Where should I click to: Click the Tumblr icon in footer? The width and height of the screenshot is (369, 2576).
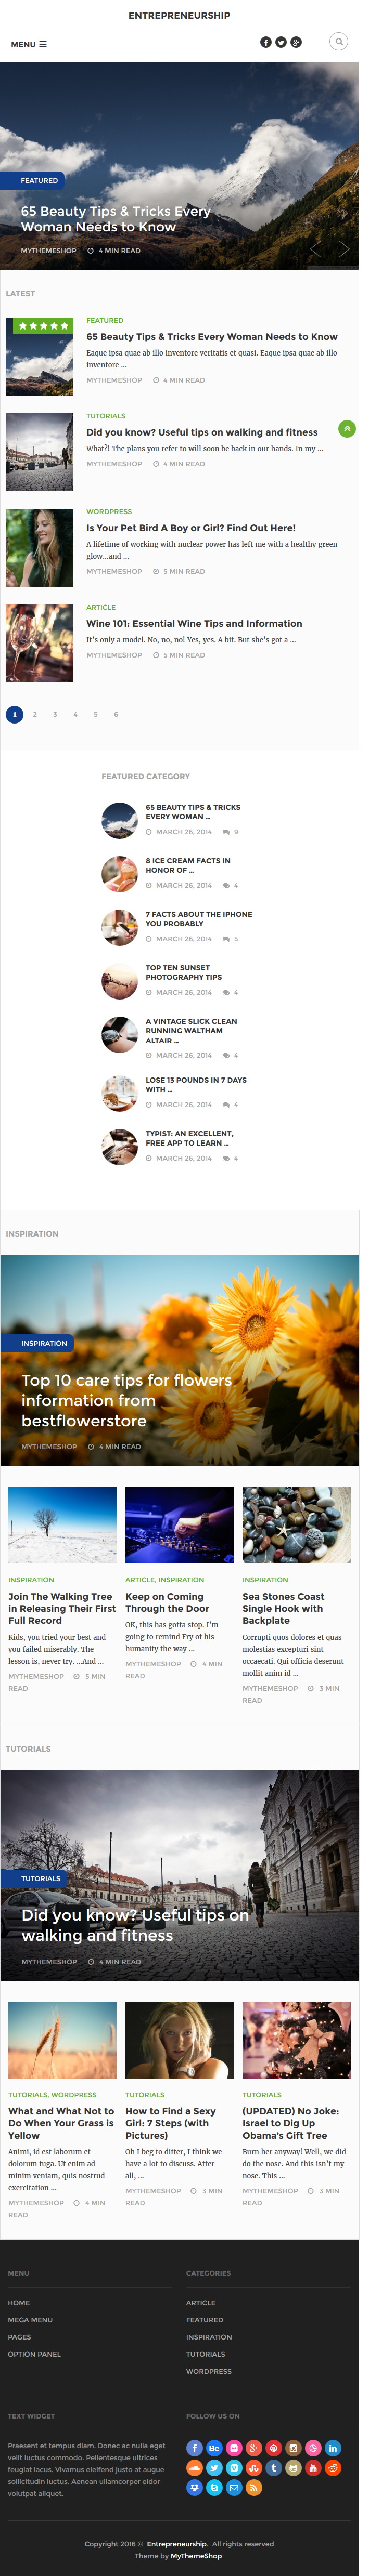(273, 2467)
